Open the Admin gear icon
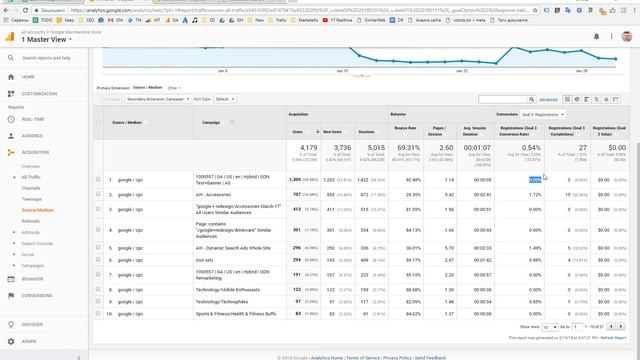Image resolution: width=640 pixels, height=360 pixels. click(x=11, y=341)
